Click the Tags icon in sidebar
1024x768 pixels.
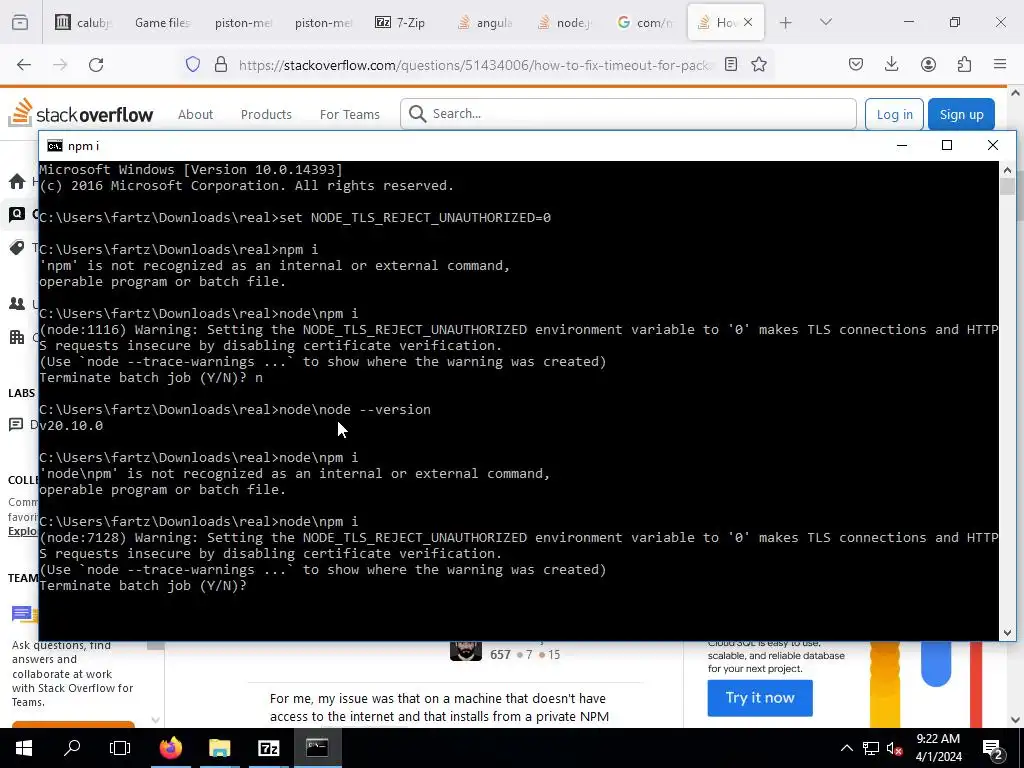click(16, 247)
